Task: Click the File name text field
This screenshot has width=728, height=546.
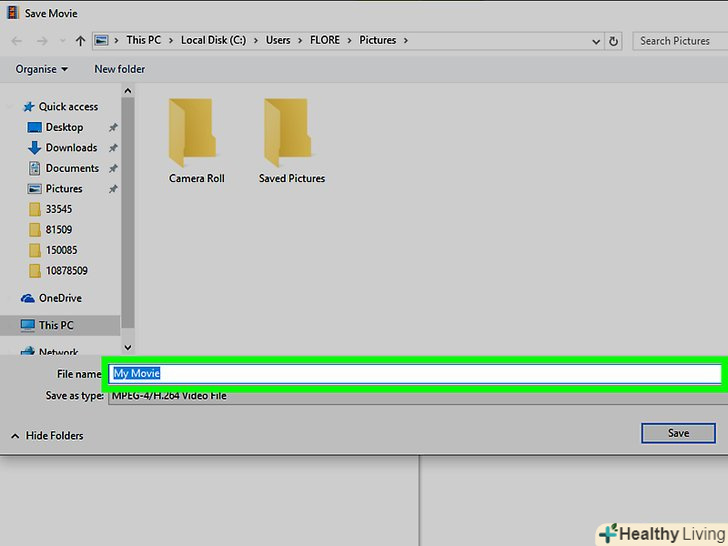Action: [415, 374]
